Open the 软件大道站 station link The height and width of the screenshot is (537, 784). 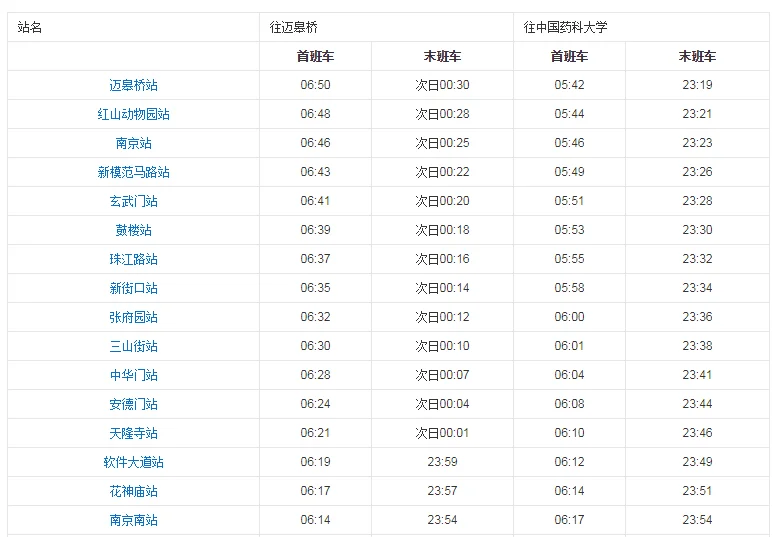tap(134, 462)
